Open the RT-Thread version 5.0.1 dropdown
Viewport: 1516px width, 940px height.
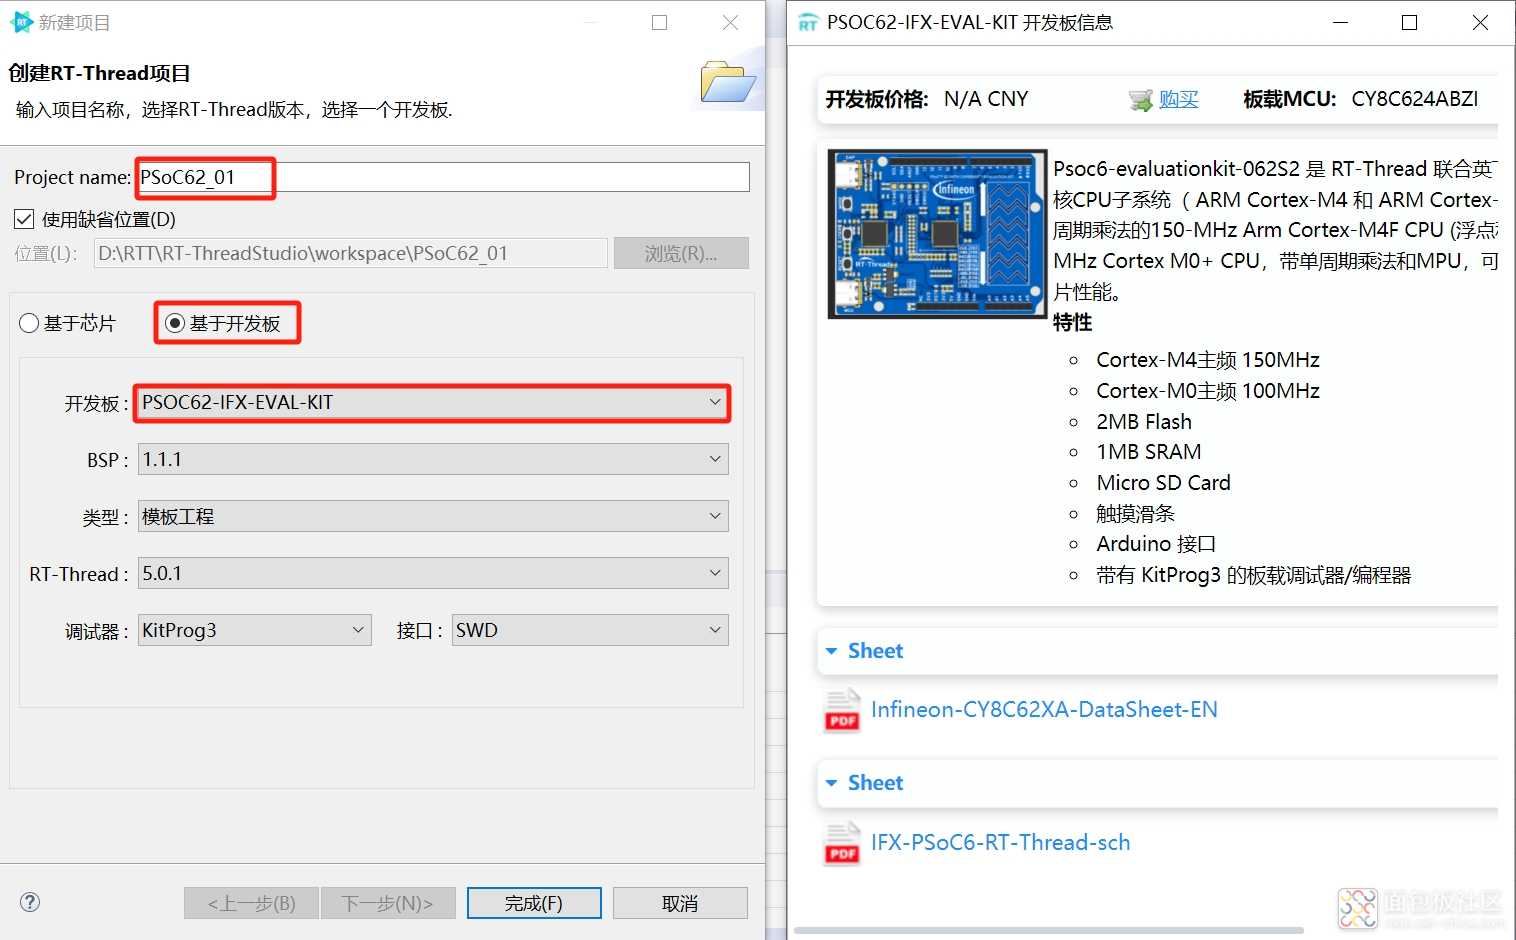tap(433, 573)
